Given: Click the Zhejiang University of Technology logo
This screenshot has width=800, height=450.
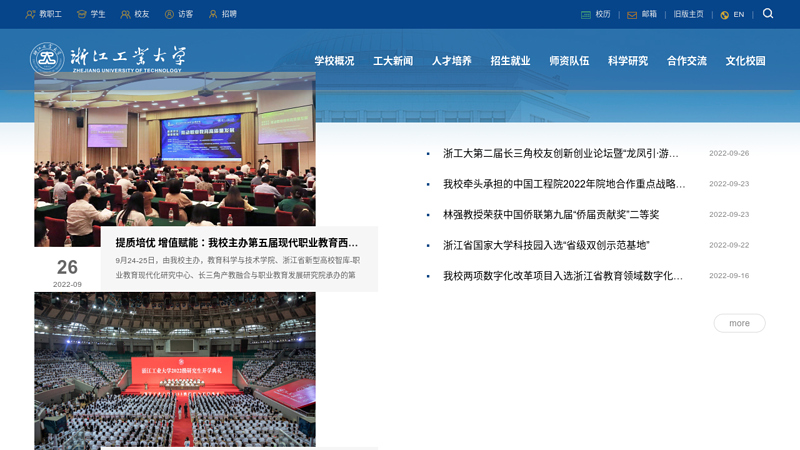Looking at the screenshot, I should click(x=108, y=59).
